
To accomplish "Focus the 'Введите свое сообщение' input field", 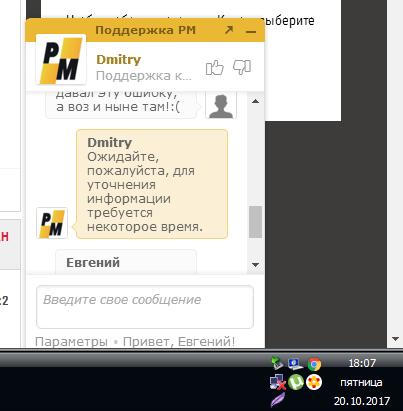I will [145, 307].
